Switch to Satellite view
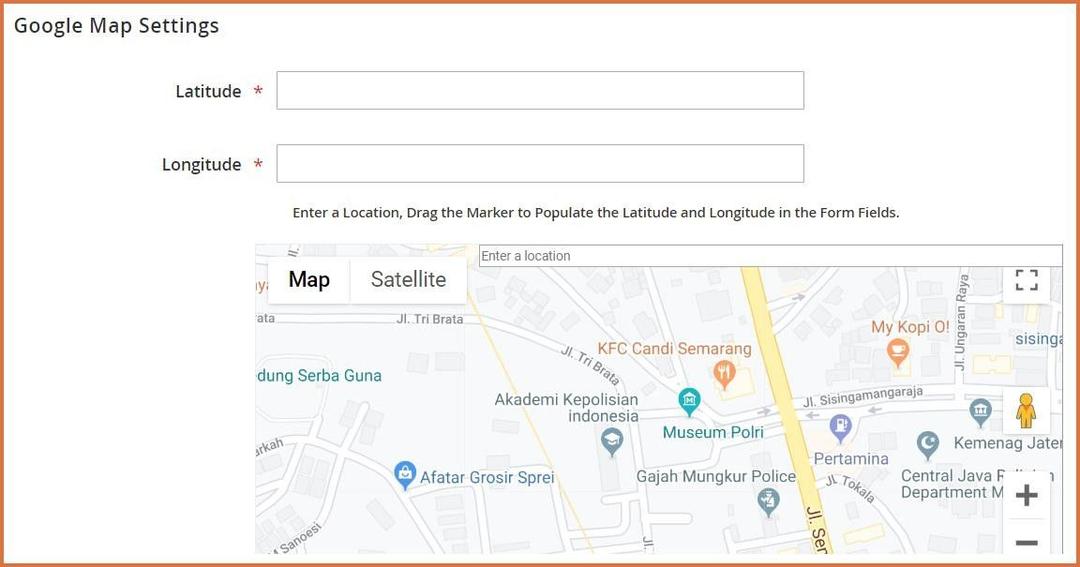The width and height of the screenshot is (1080, 567). 408,280
